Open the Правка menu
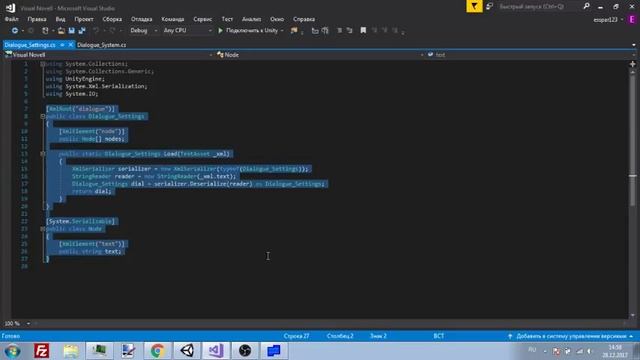Screen dimensions: 640x360 pos(37,19)
